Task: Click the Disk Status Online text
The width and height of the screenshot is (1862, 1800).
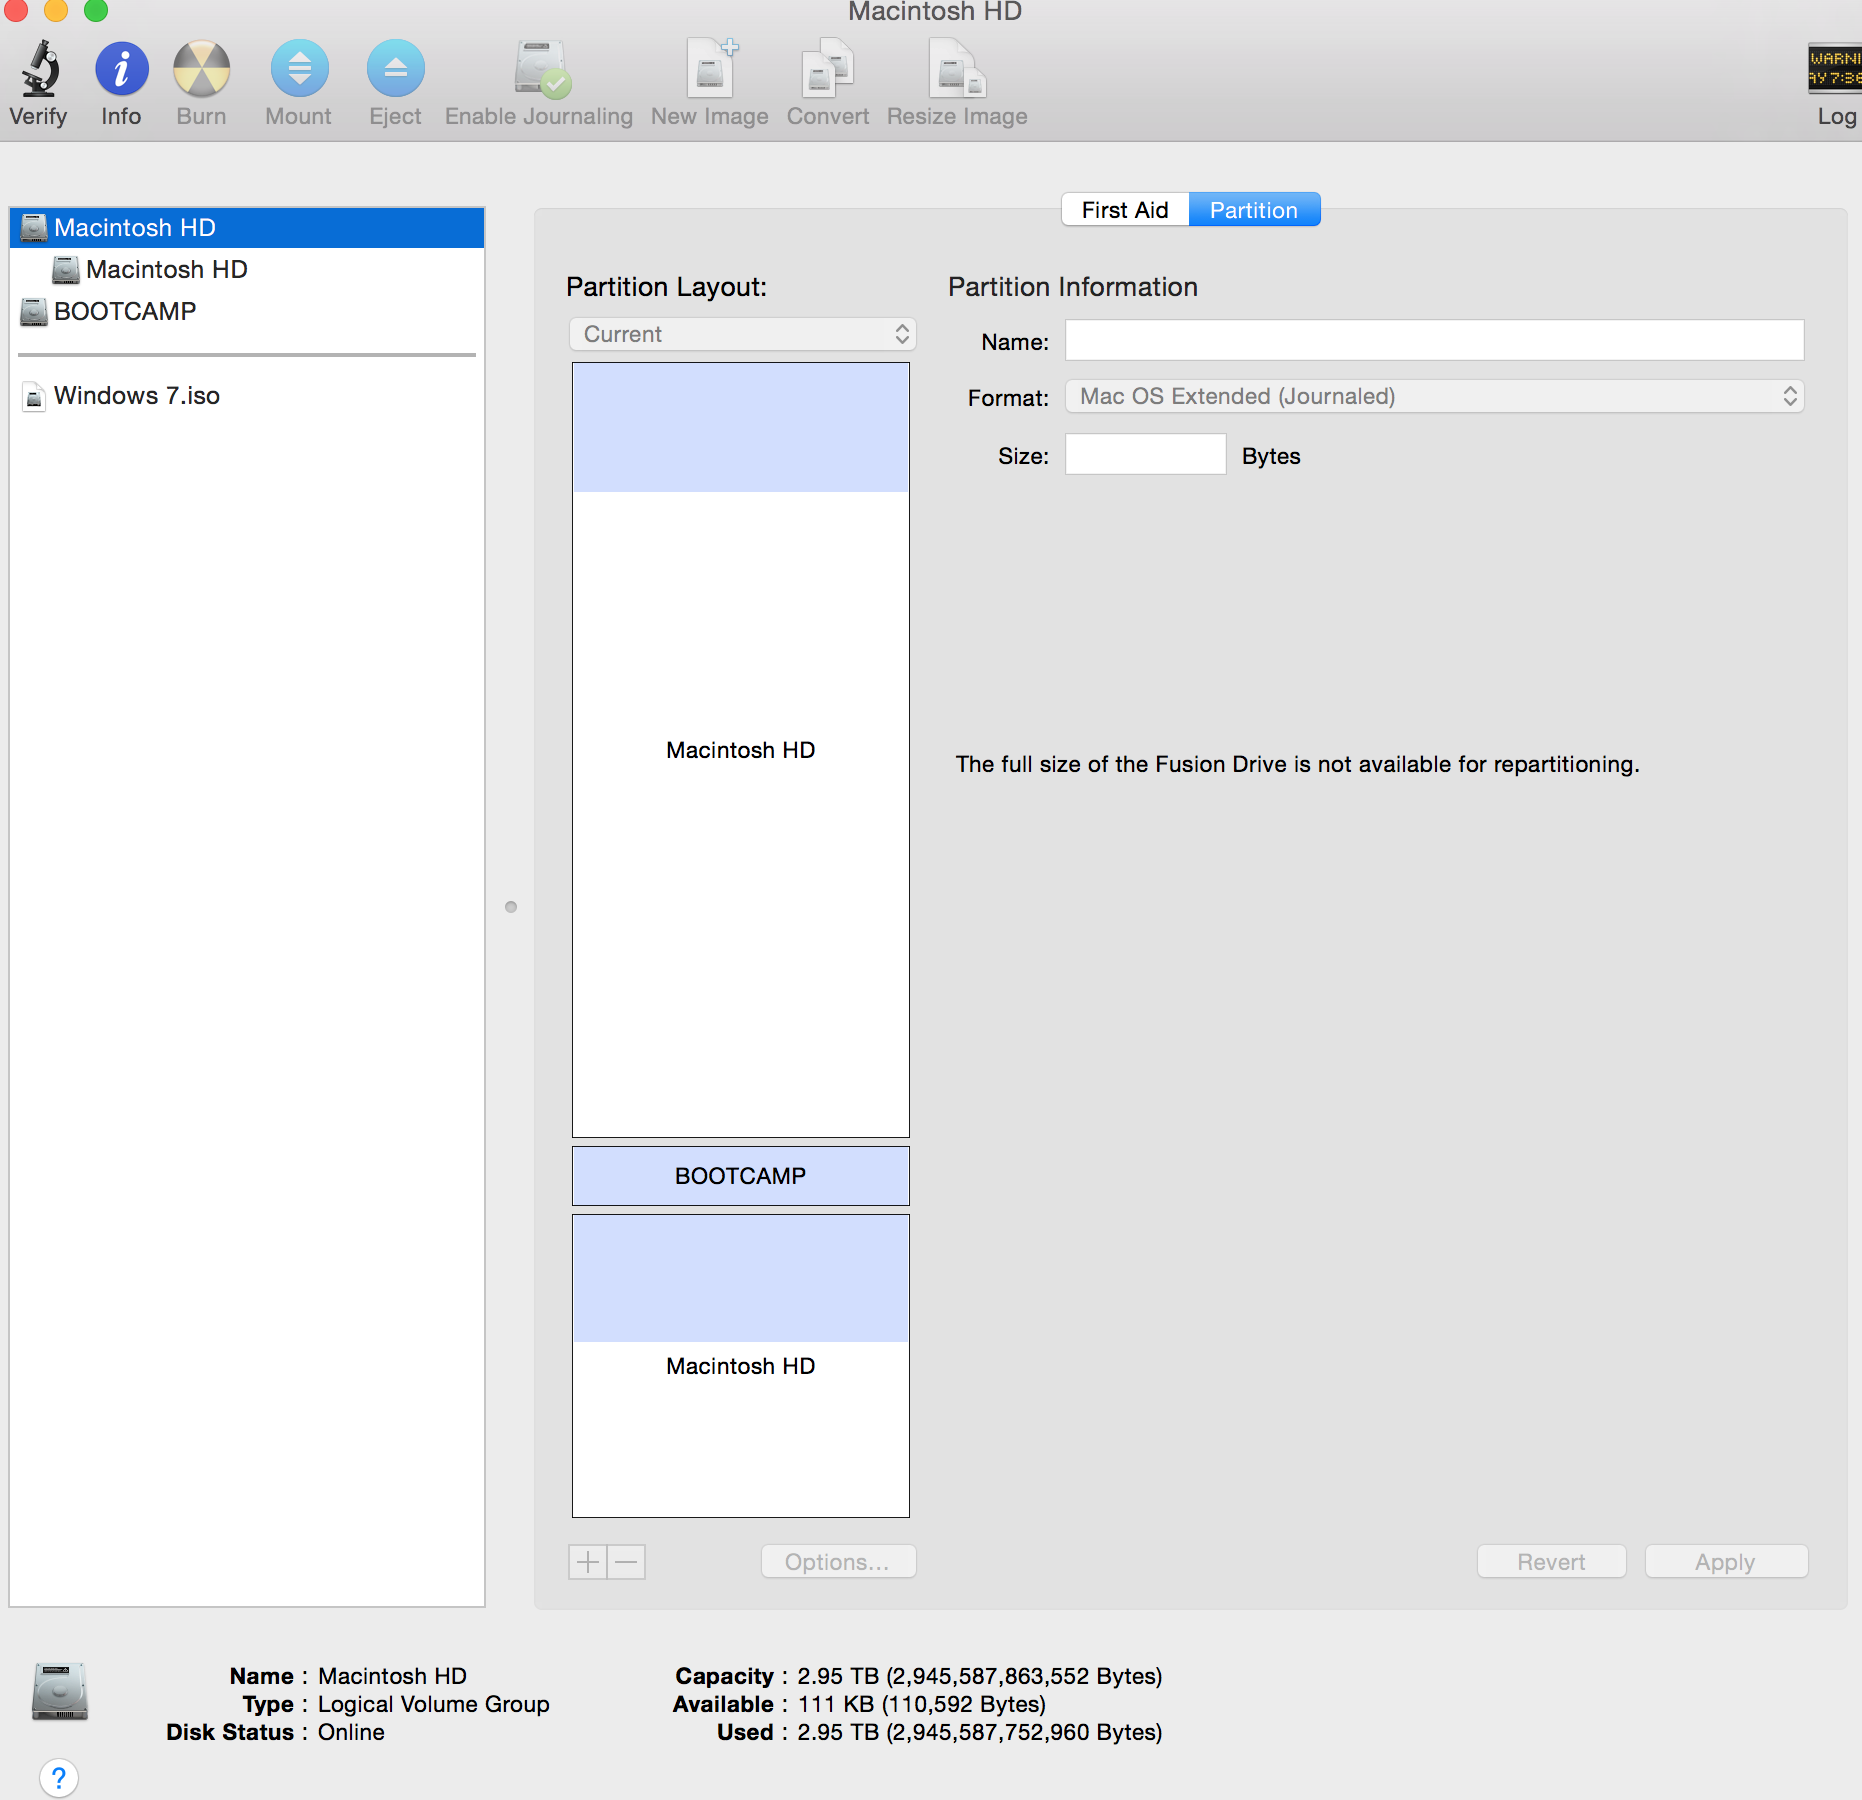Action: (x=351, y=1732)
